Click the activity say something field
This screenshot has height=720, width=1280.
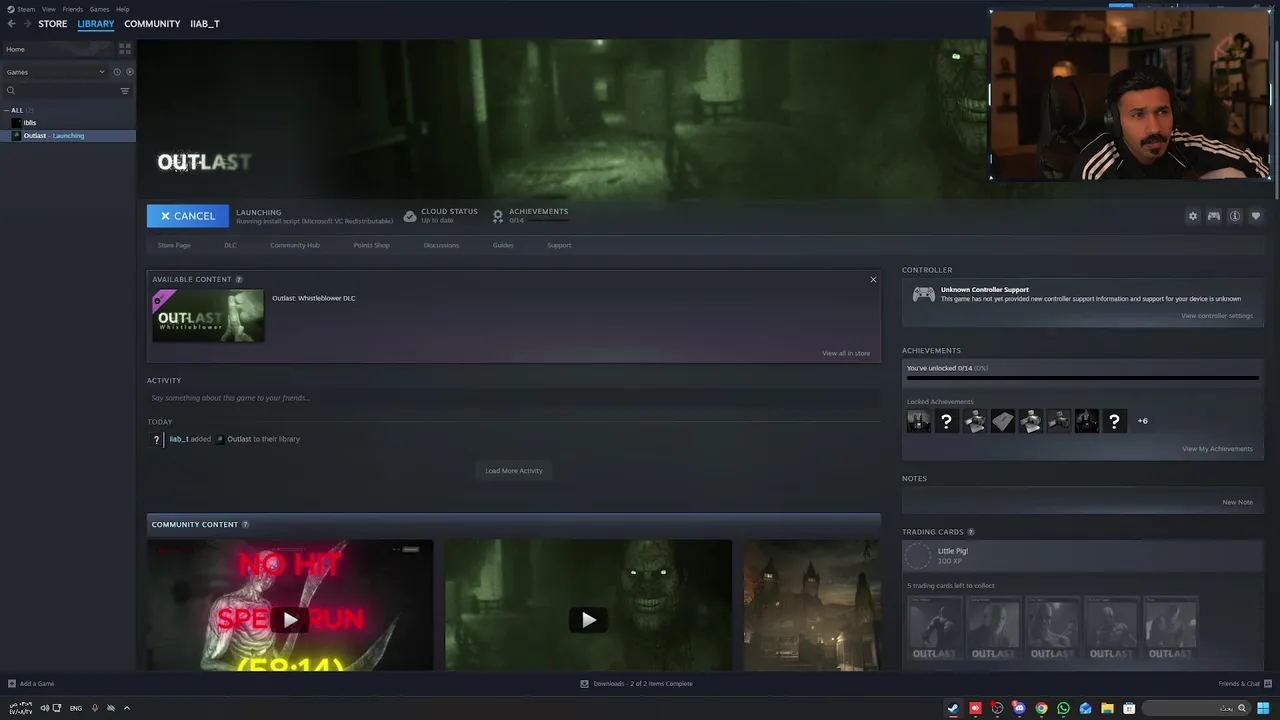pyautogui.click(x=514, y=398)
